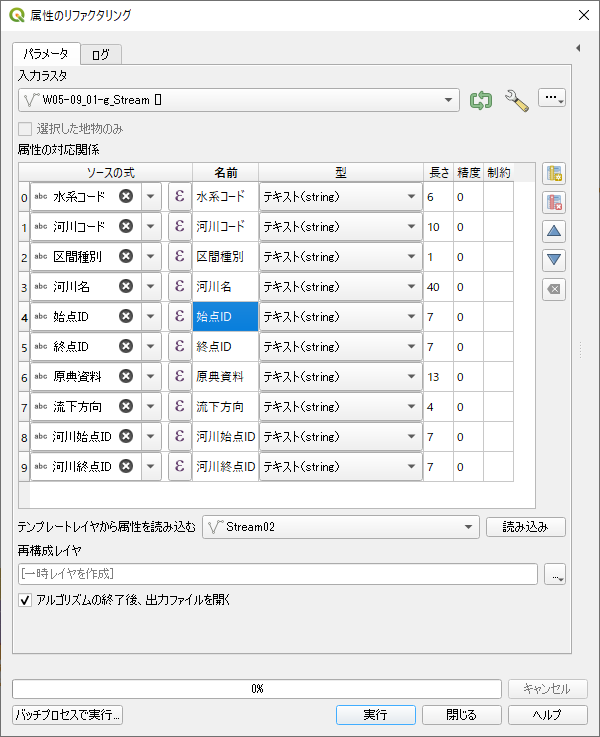Select the パラメータ tab
This screenshot has width=600, height=737.
(45, 53)
